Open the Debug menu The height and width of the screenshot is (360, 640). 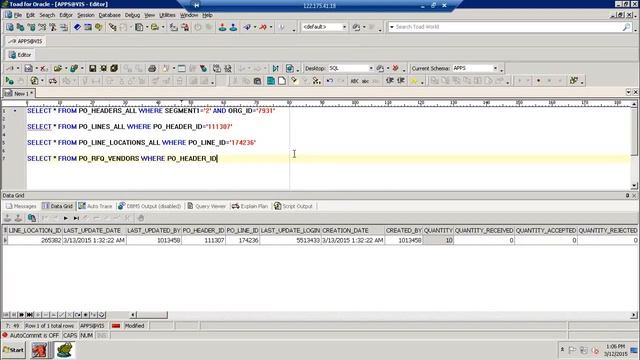(x=132, y=15)
